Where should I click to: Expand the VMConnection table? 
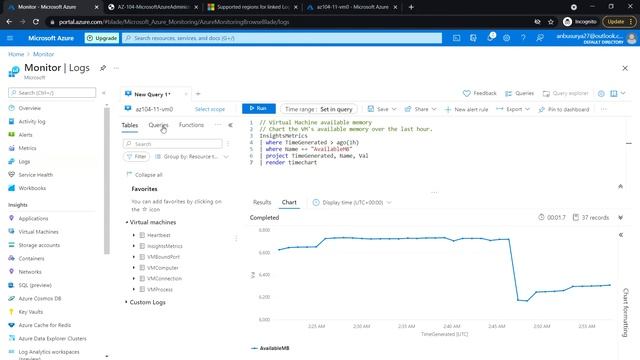point(133,278)
